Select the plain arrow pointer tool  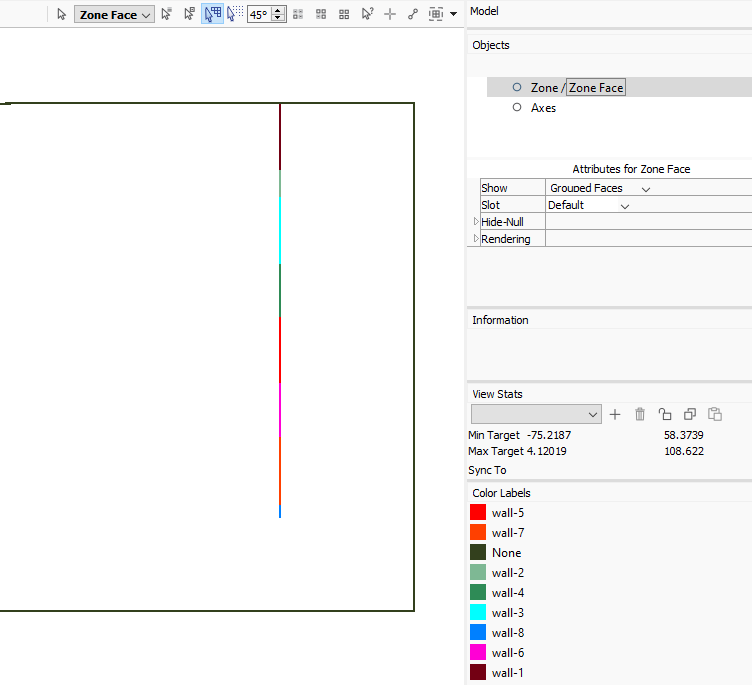click(61, 14)
